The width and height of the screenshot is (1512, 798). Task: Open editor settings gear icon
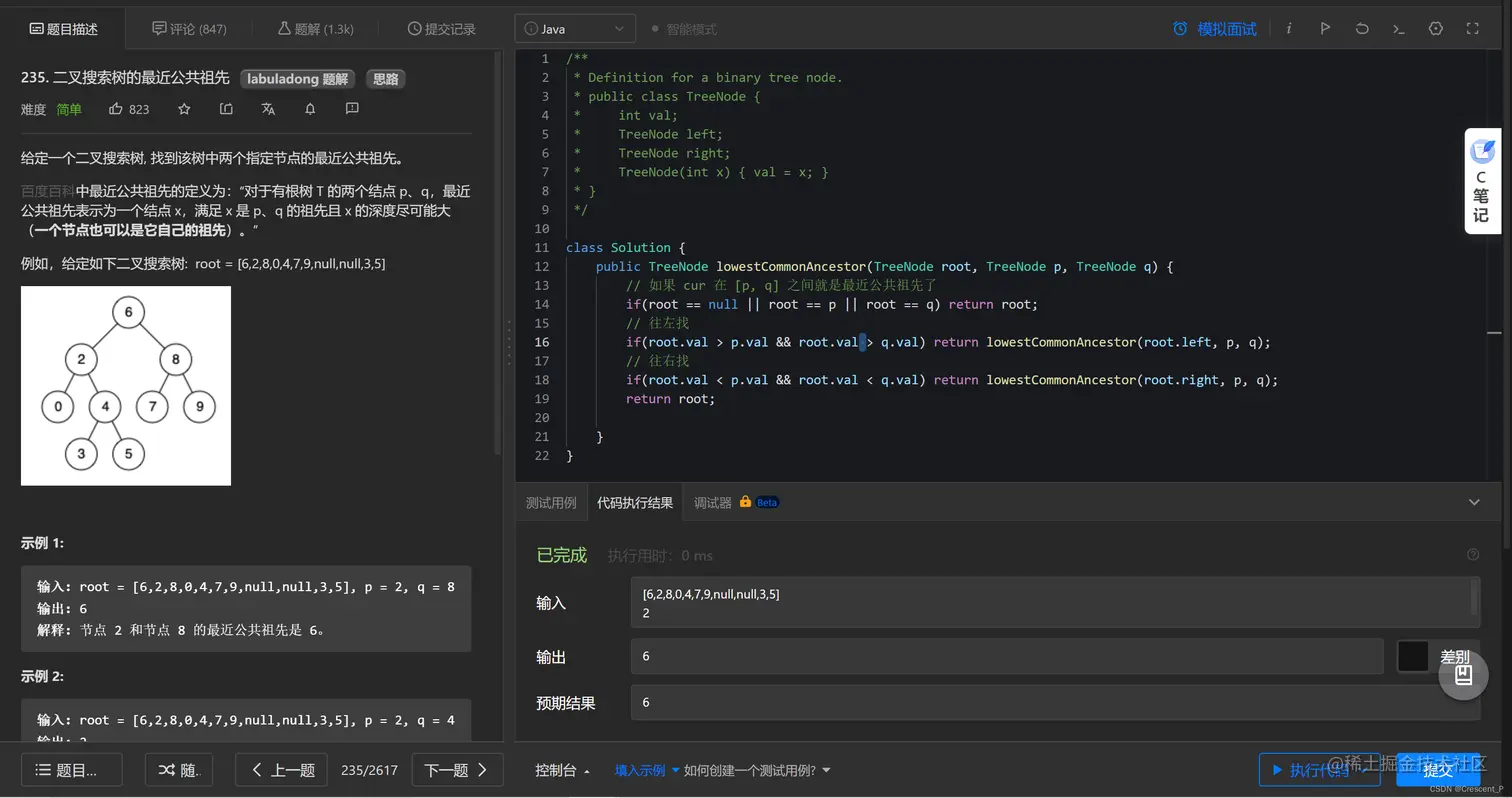click(x=1436, y=28)
